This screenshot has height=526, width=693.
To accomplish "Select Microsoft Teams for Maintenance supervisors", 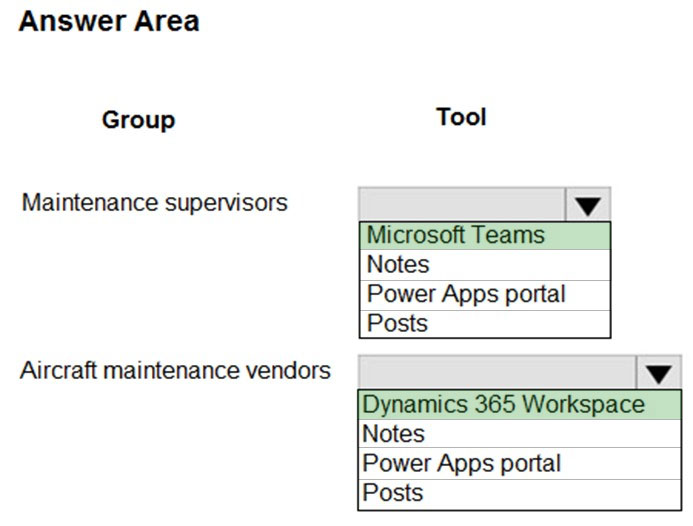I will click(x=485, y=236).
